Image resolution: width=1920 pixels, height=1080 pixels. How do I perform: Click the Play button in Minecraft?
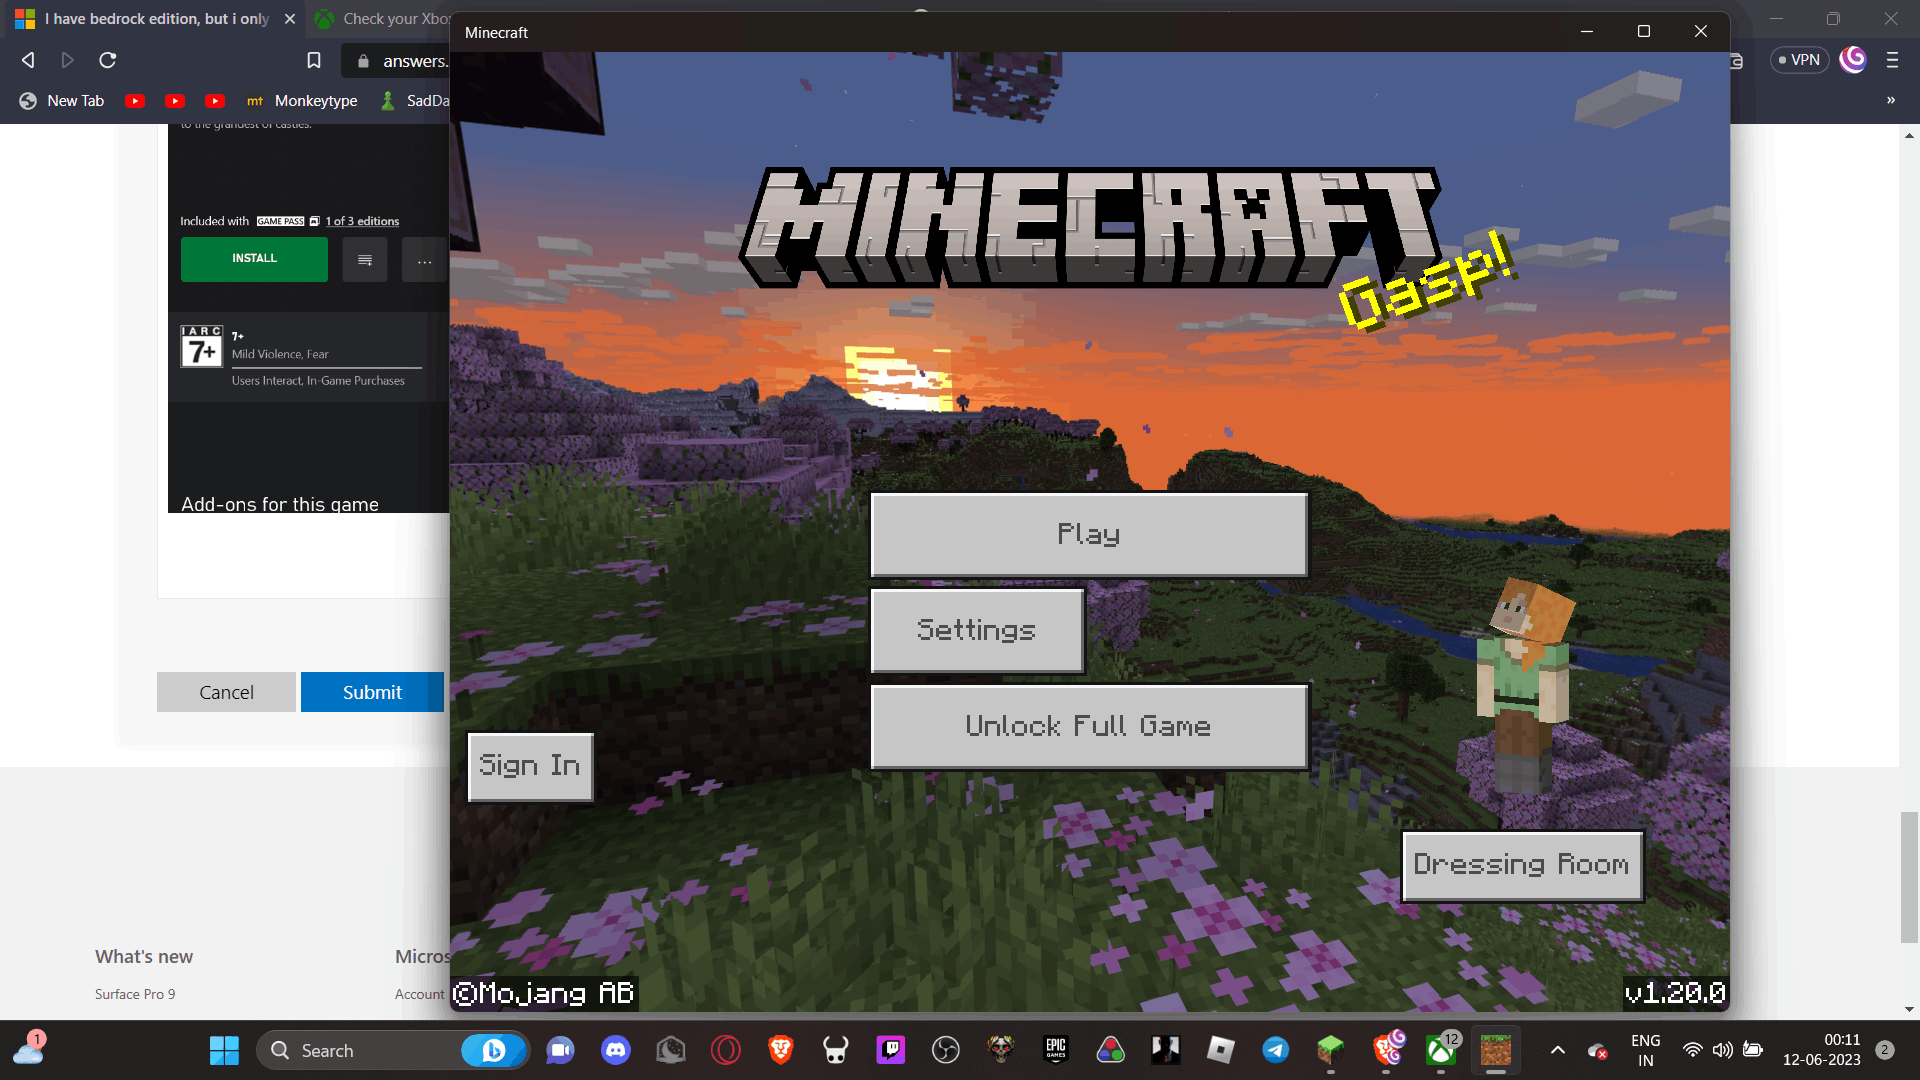click(1089, 533)
